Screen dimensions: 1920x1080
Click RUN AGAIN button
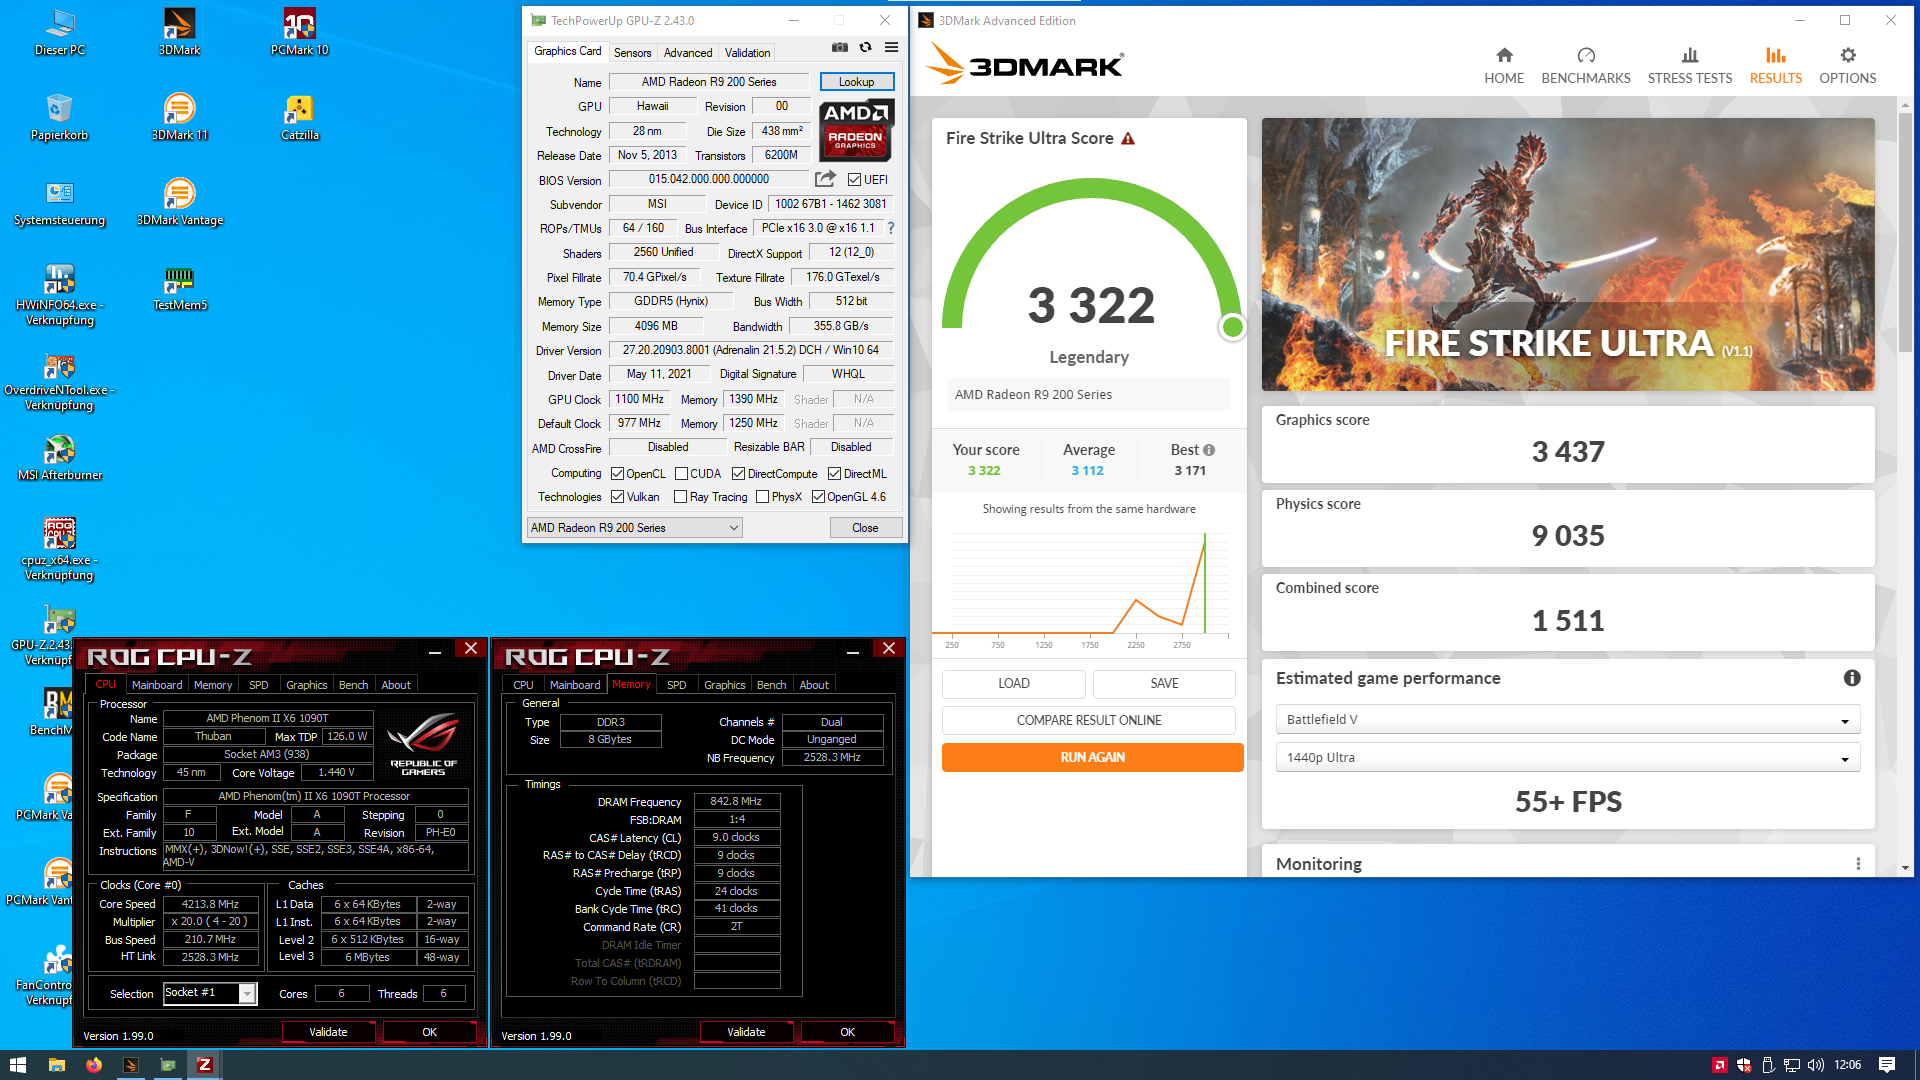(1092, 757)
